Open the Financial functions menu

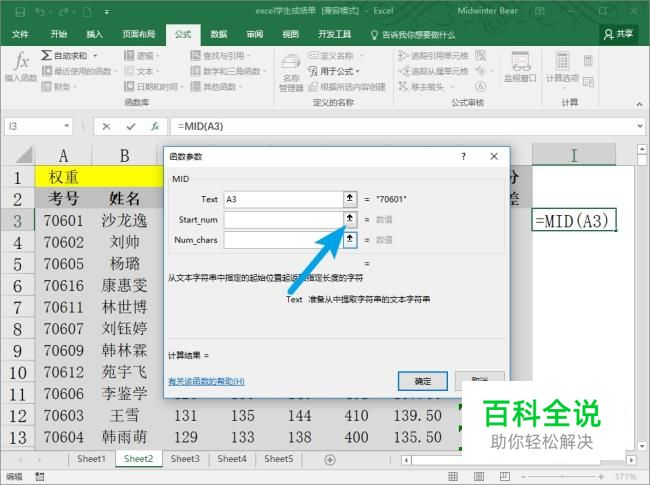(59, 87)
